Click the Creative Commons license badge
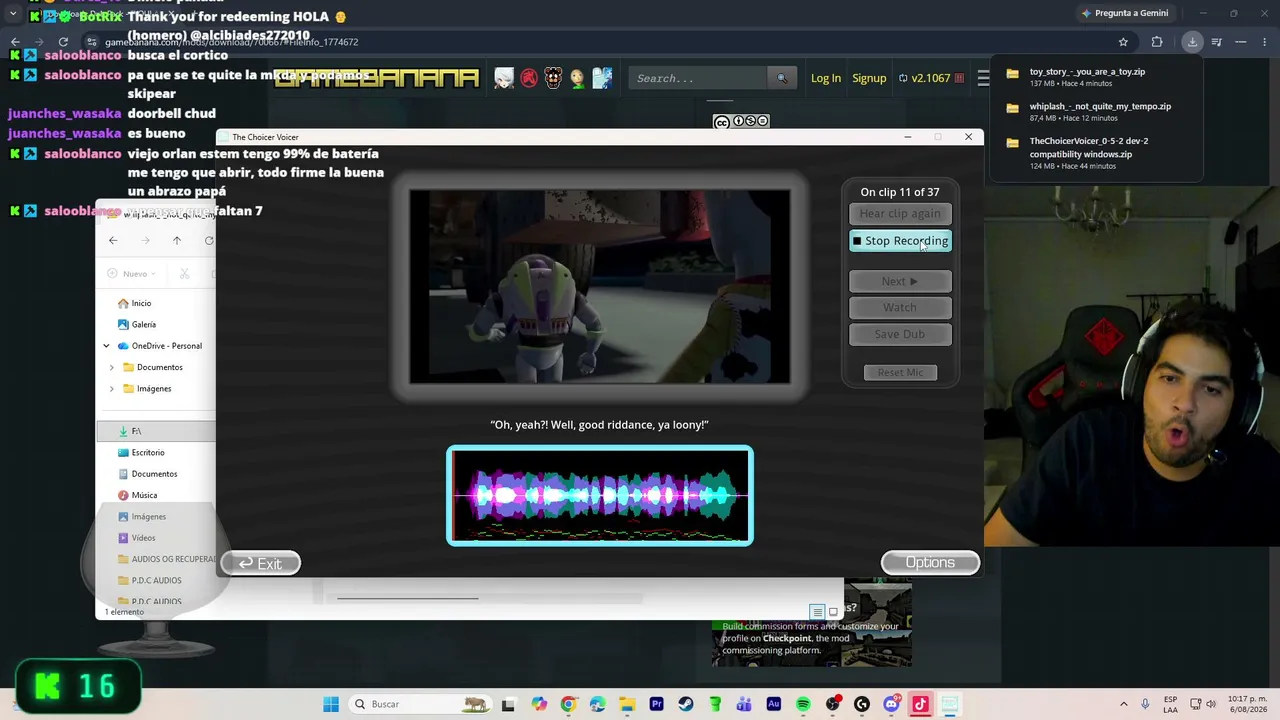The width and height of the screenshot is (1280, 720). coord(741,121)
